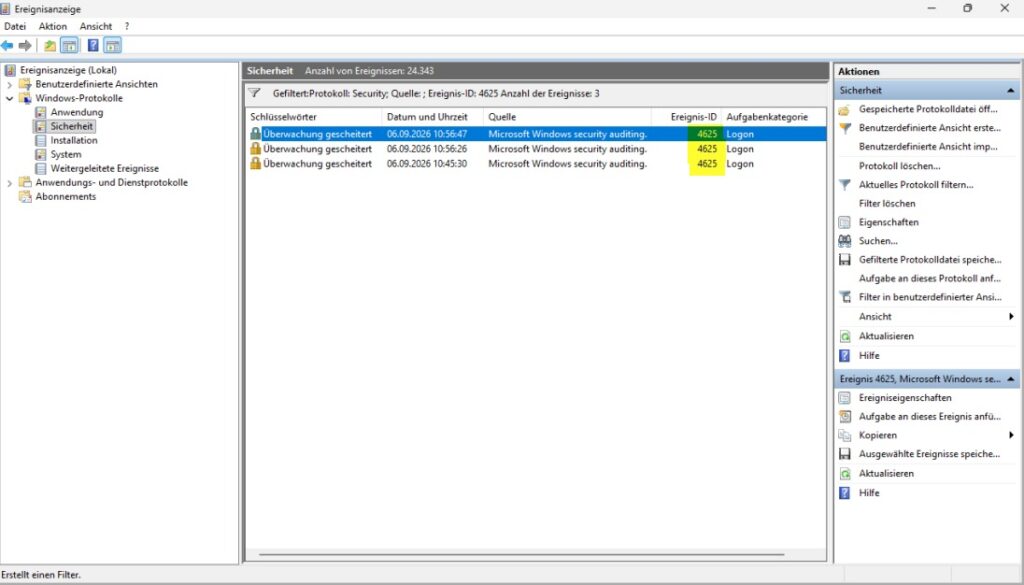
Task: Open the Ansicht menu in the menu bar
Action: click(x=96, y=26)
